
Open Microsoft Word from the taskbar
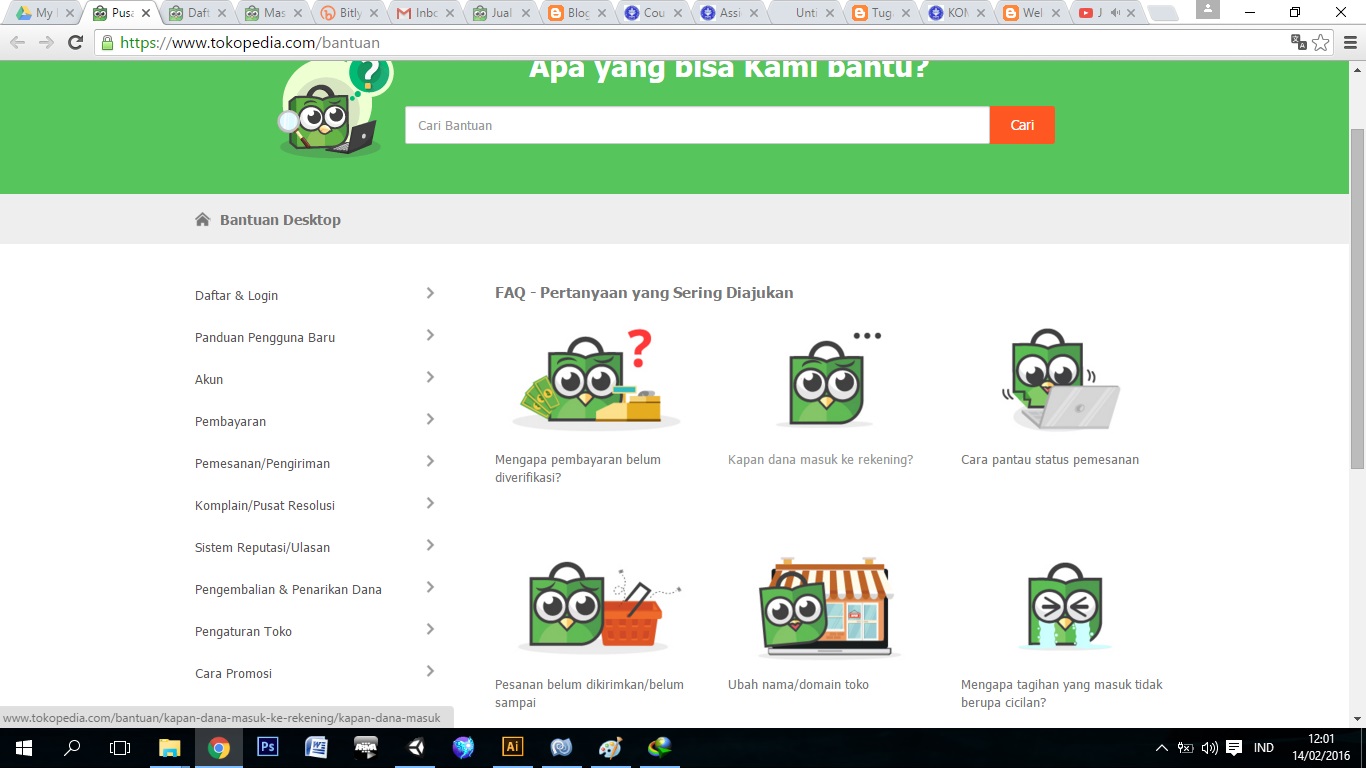[x=316, y=747]
